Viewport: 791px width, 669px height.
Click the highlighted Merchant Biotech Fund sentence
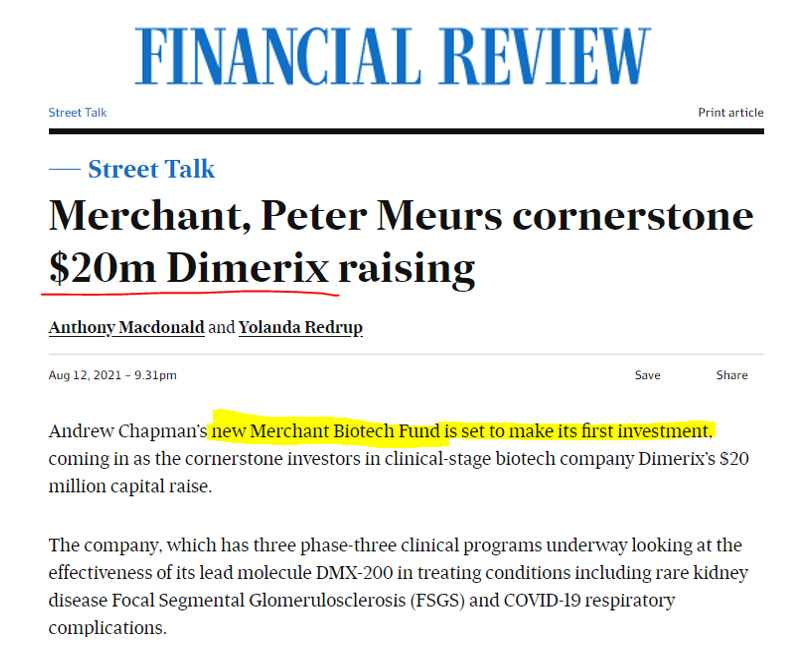(462, 431)
